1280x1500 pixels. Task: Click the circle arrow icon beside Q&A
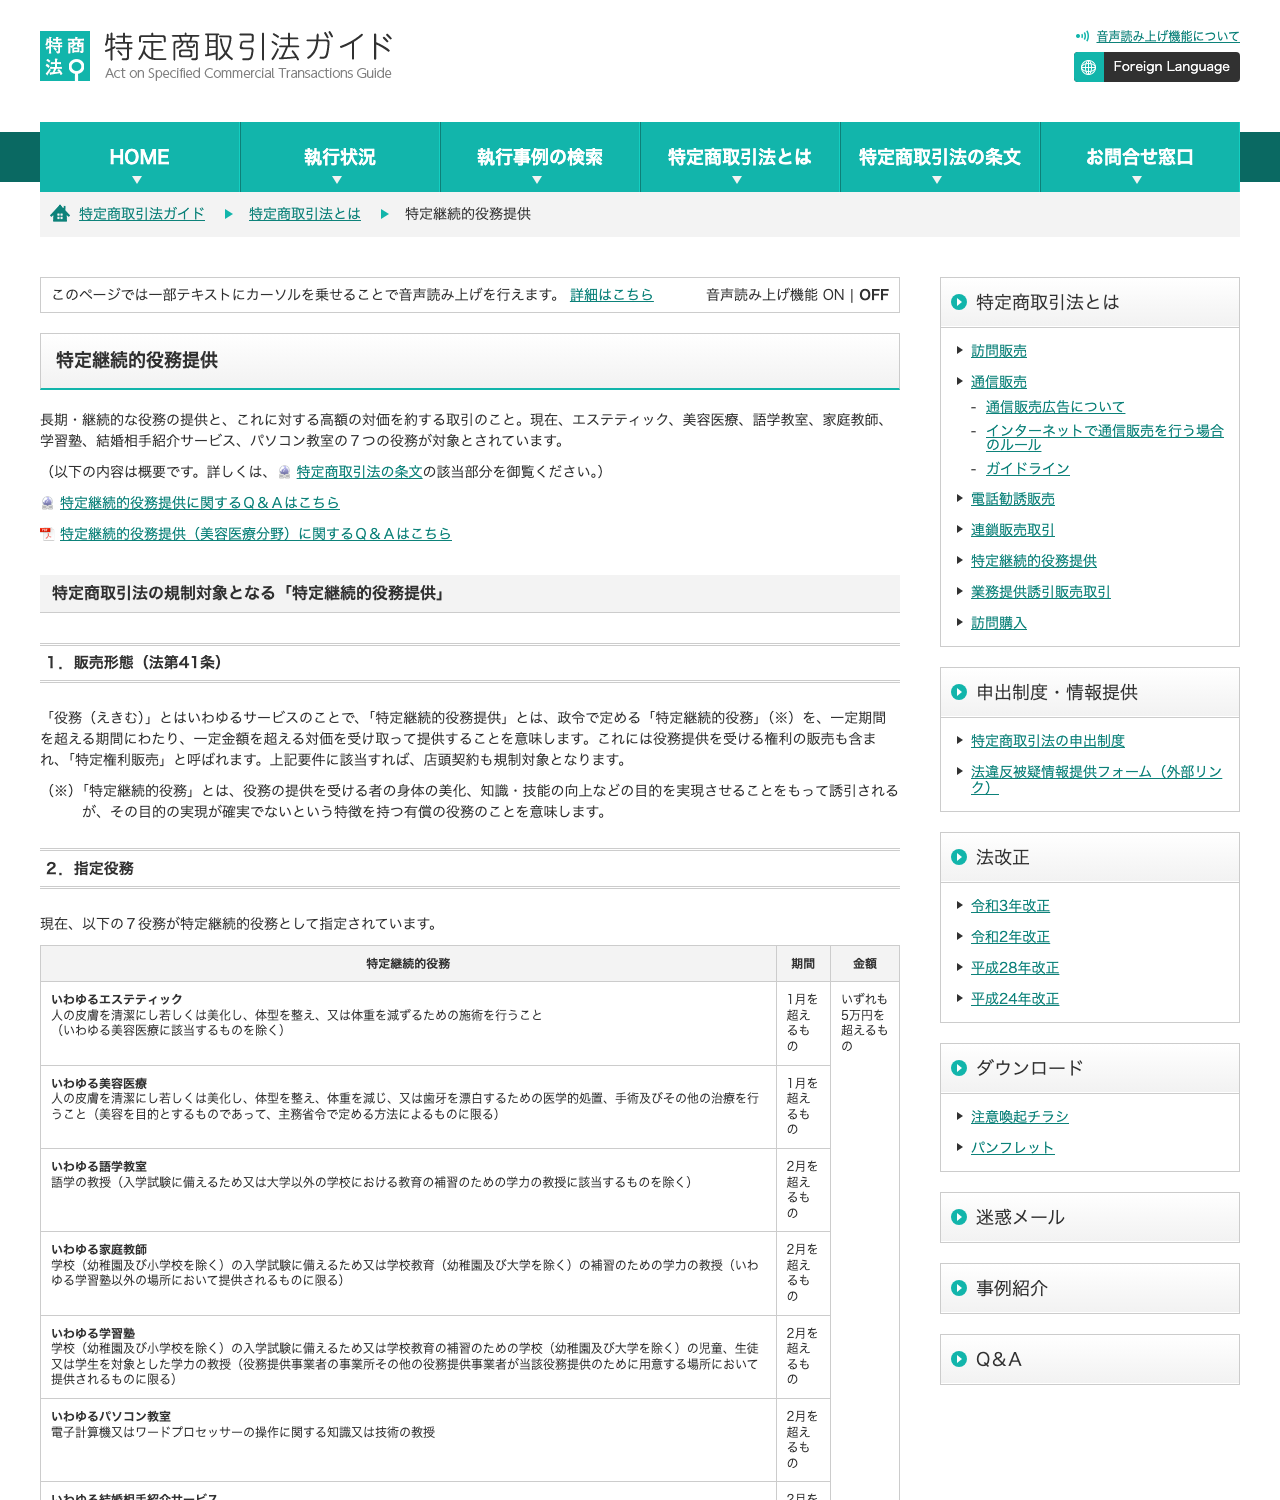959,1359
